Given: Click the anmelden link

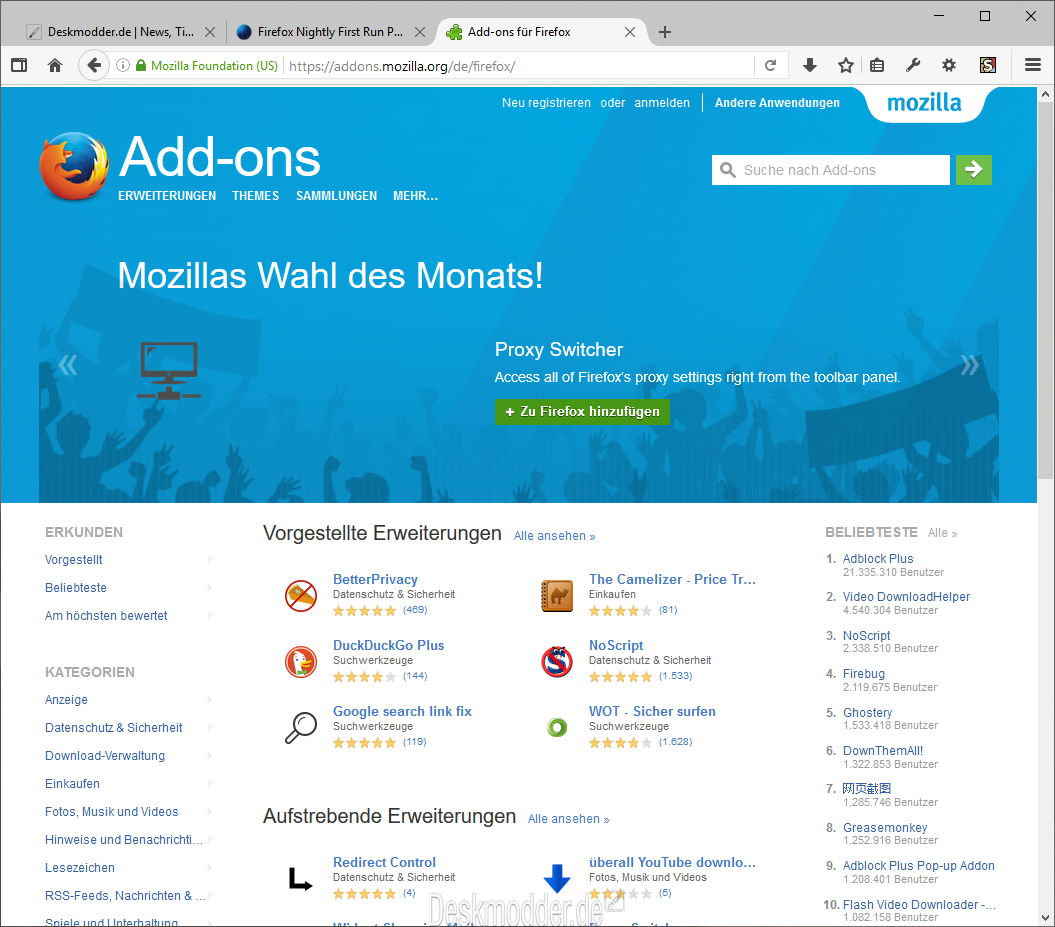Looking at the screenshot, I should (x=662, y=103).
